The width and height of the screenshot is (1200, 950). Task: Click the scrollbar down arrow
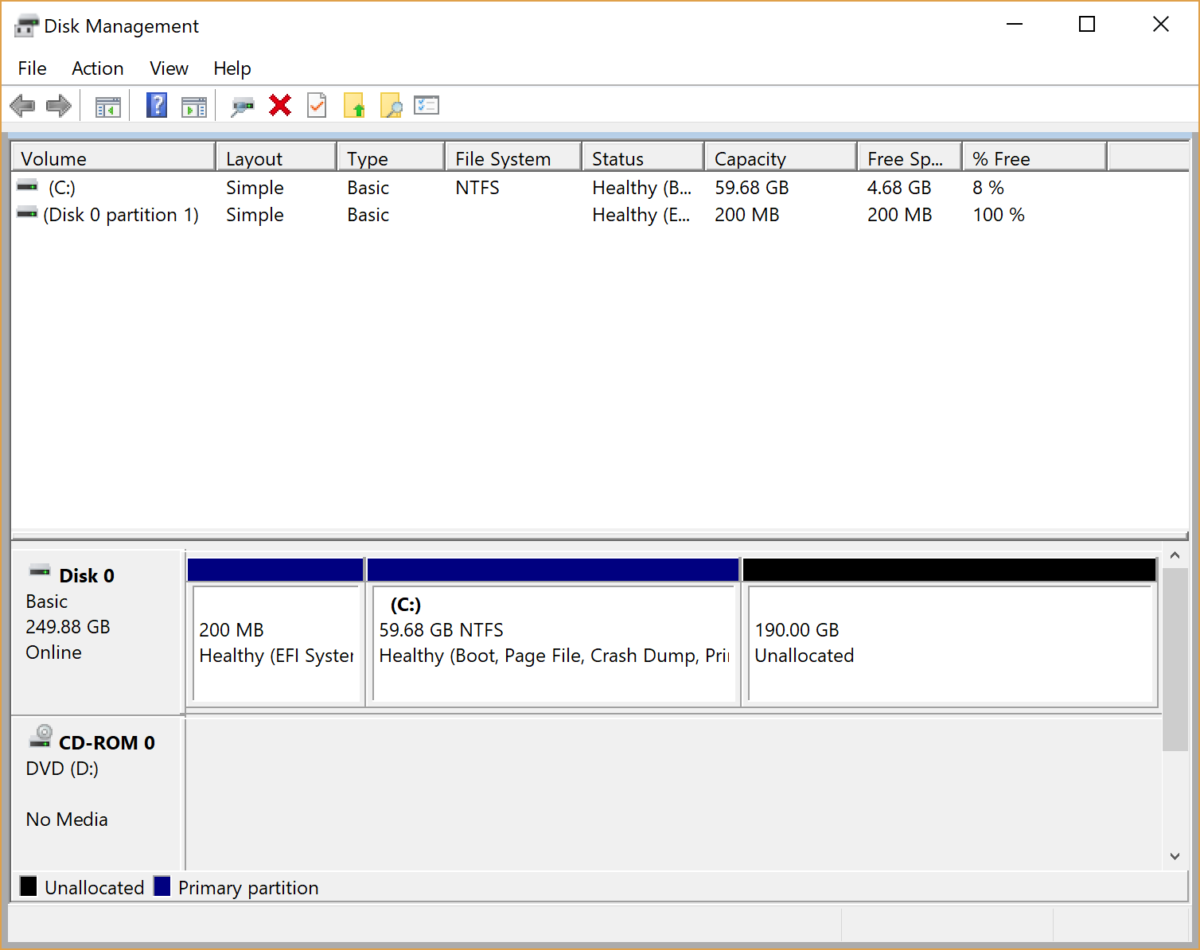[1174, 856]
